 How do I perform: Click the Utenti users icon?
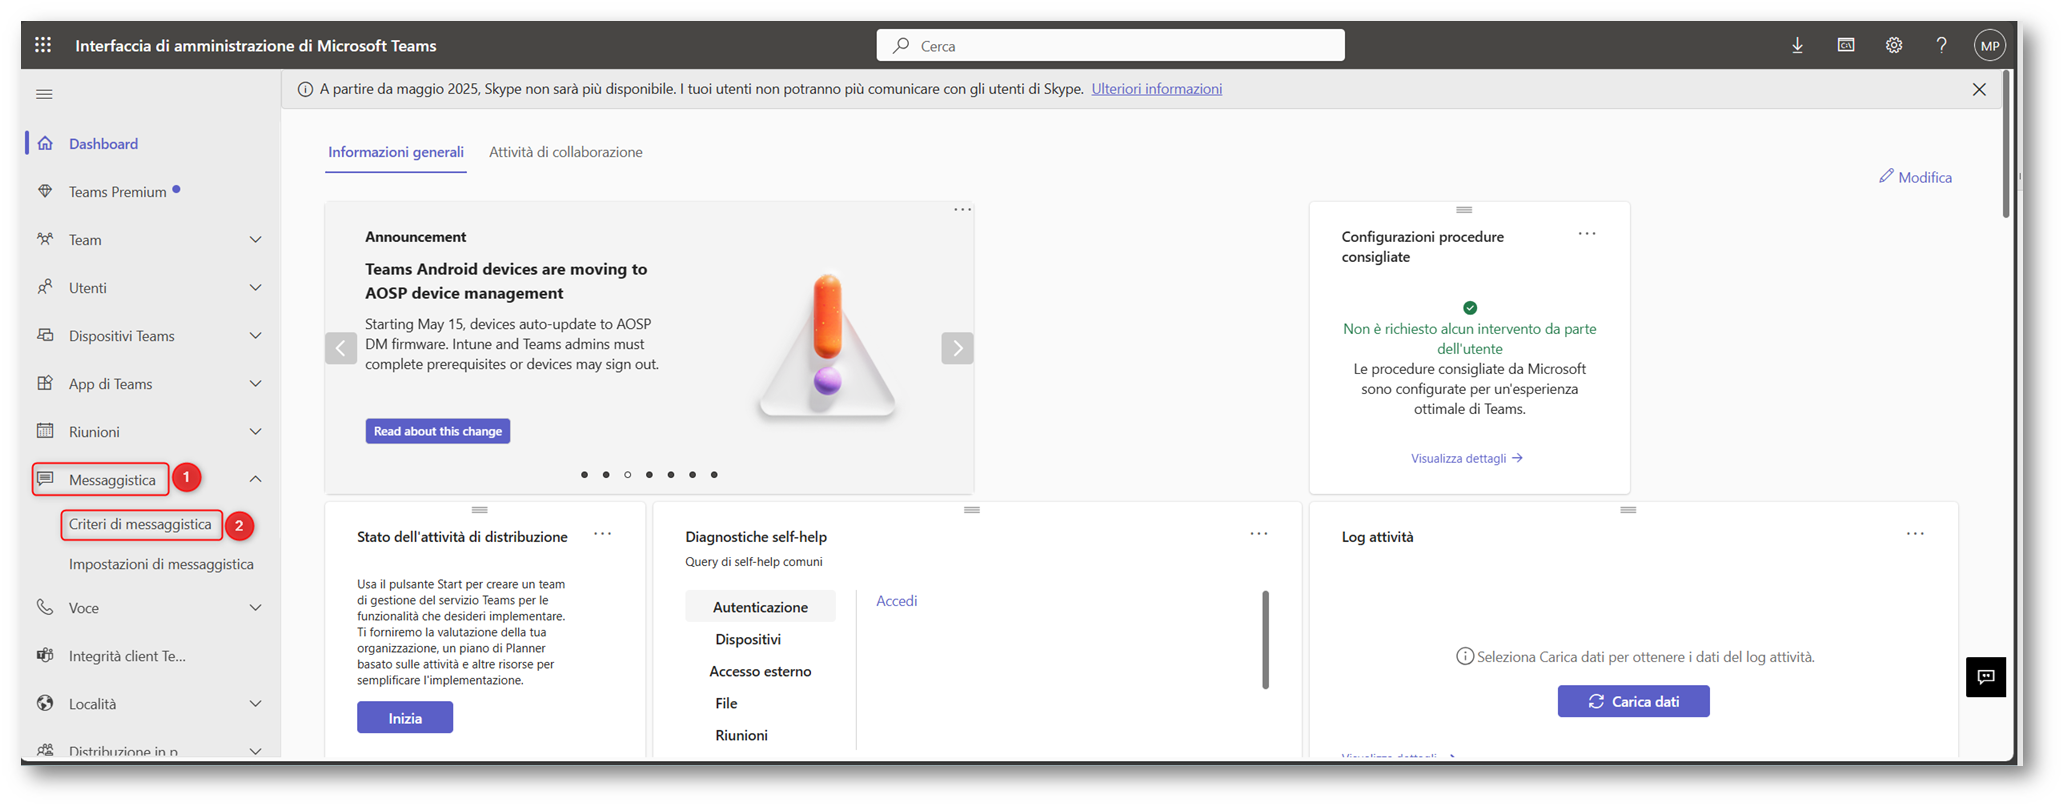point(45,287)
